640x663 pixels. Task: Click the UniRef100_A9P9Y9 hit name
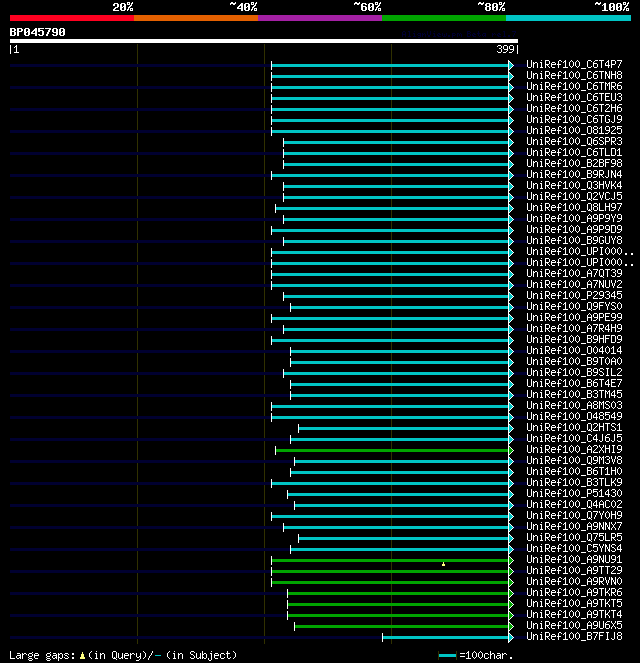click(574, 218)
